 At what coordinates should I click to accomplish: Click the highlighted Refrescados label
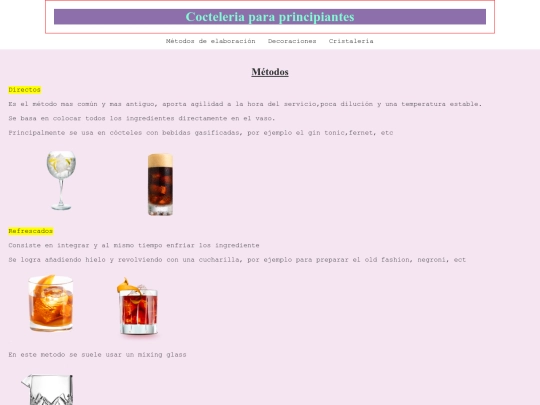tap(31, 231)
